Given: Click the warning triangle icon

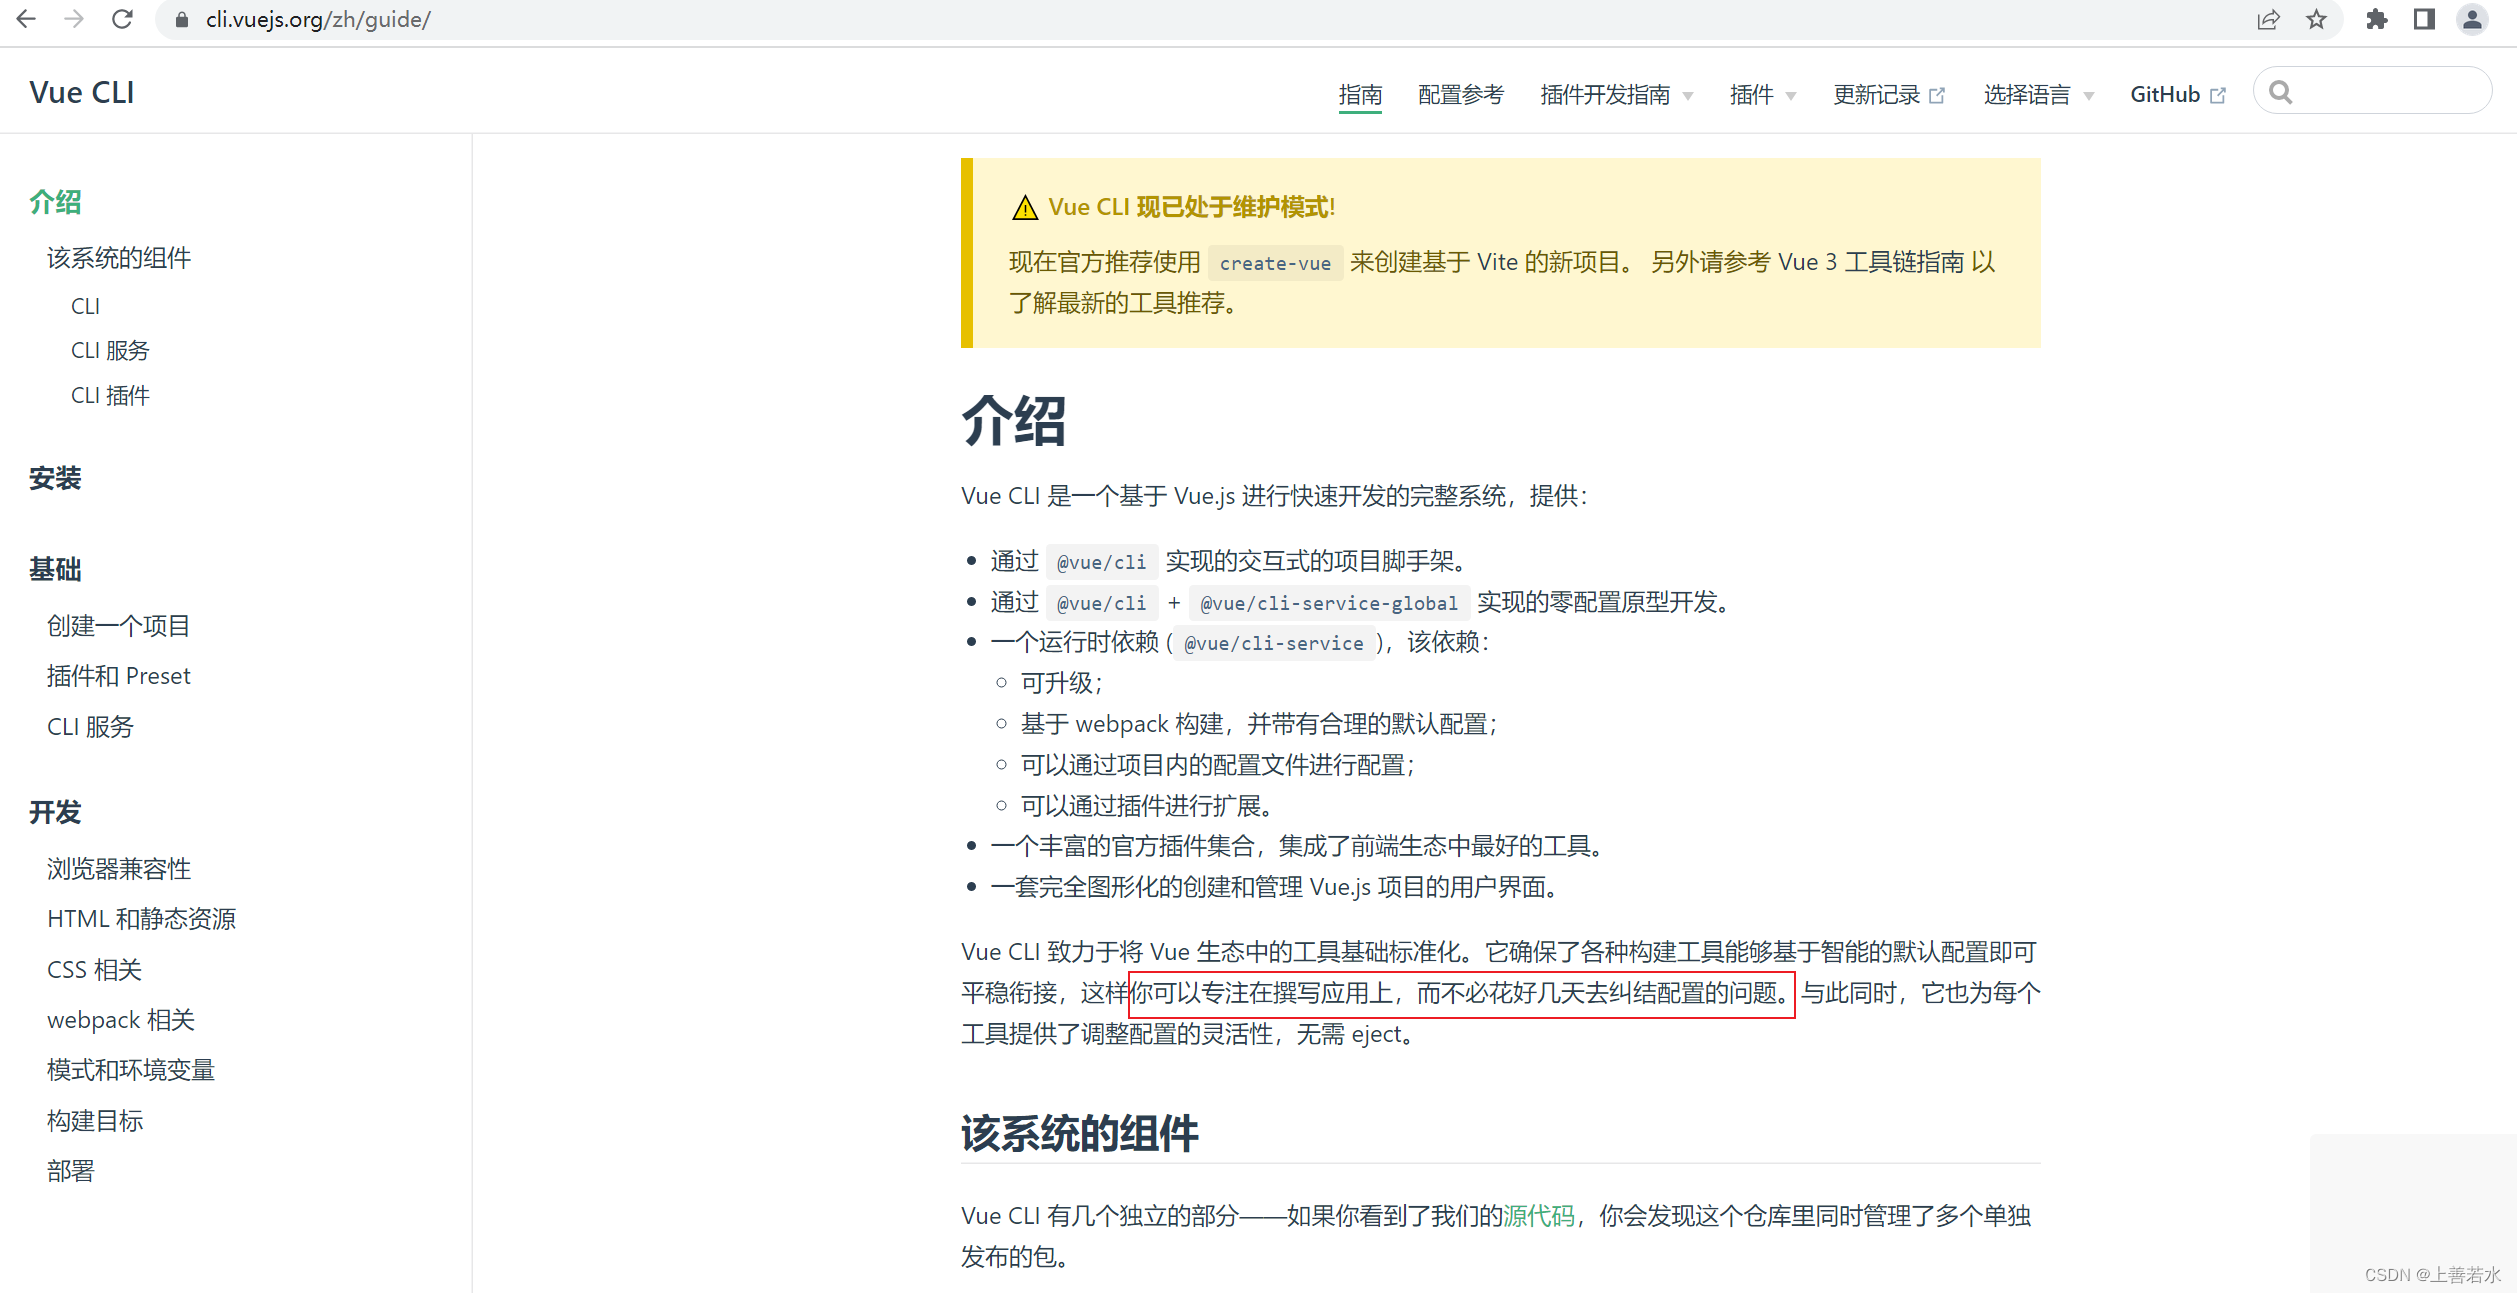Looking at the screenshot, I should pyautogui.click(x=1025, y=208).
